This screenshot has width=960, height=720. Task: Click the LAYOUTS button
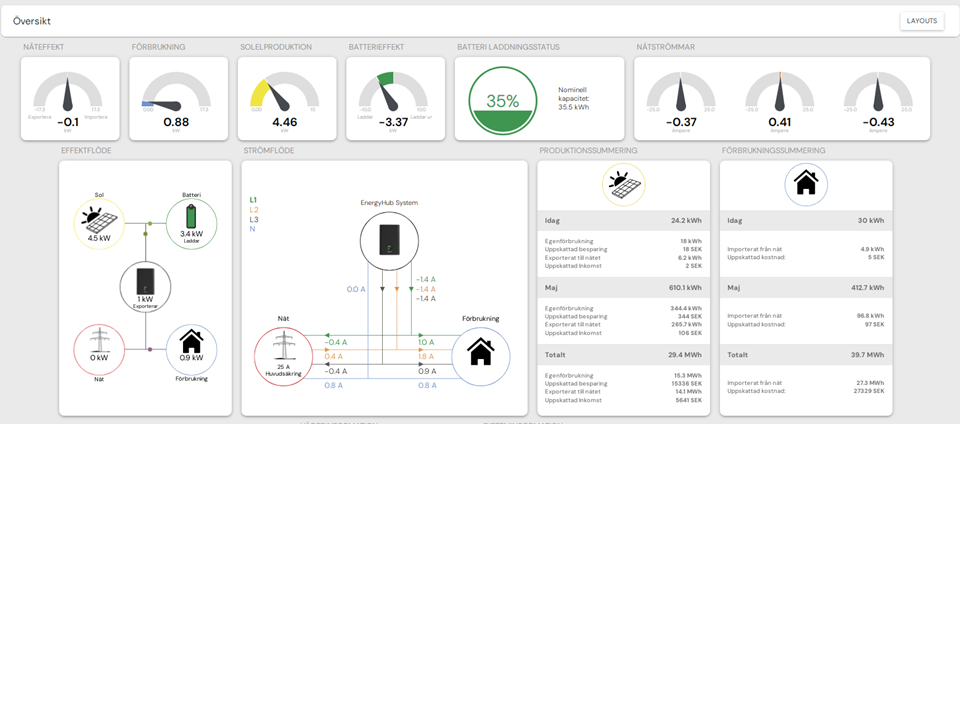[921, 21]
